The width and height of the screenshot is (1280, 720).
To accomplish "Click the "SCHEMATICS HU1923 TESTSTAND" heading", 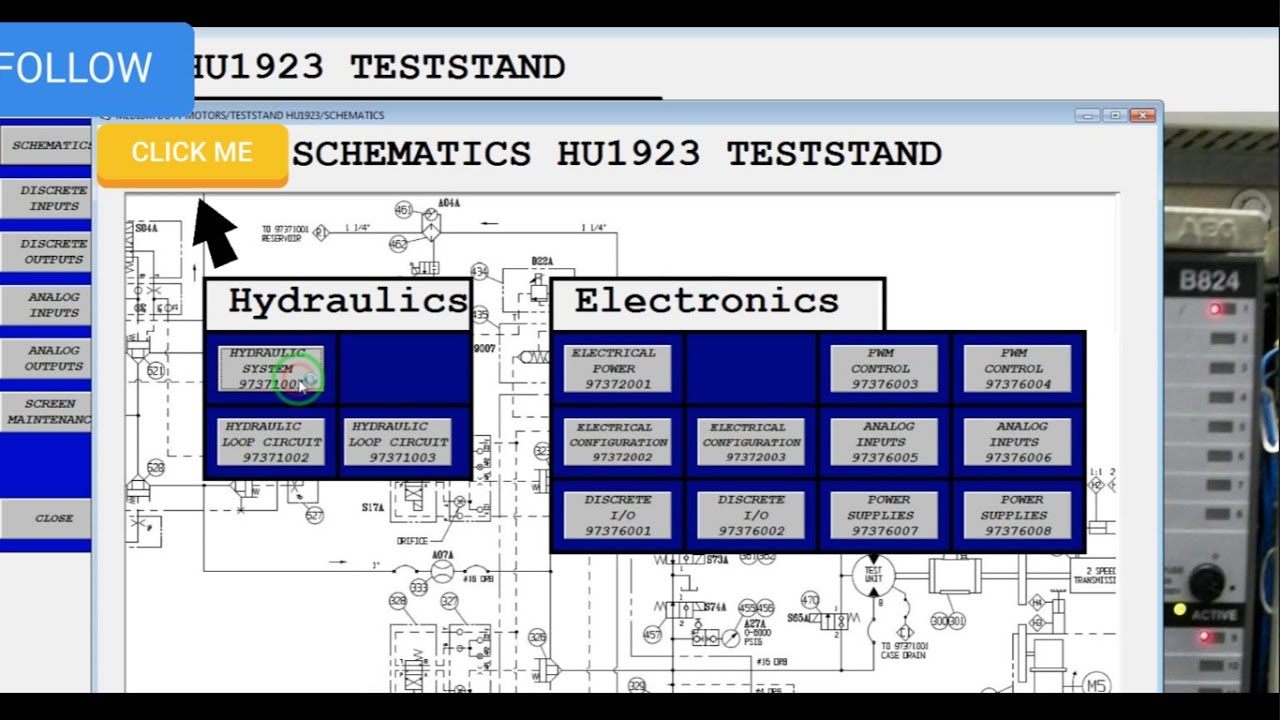I will point(617,154).
